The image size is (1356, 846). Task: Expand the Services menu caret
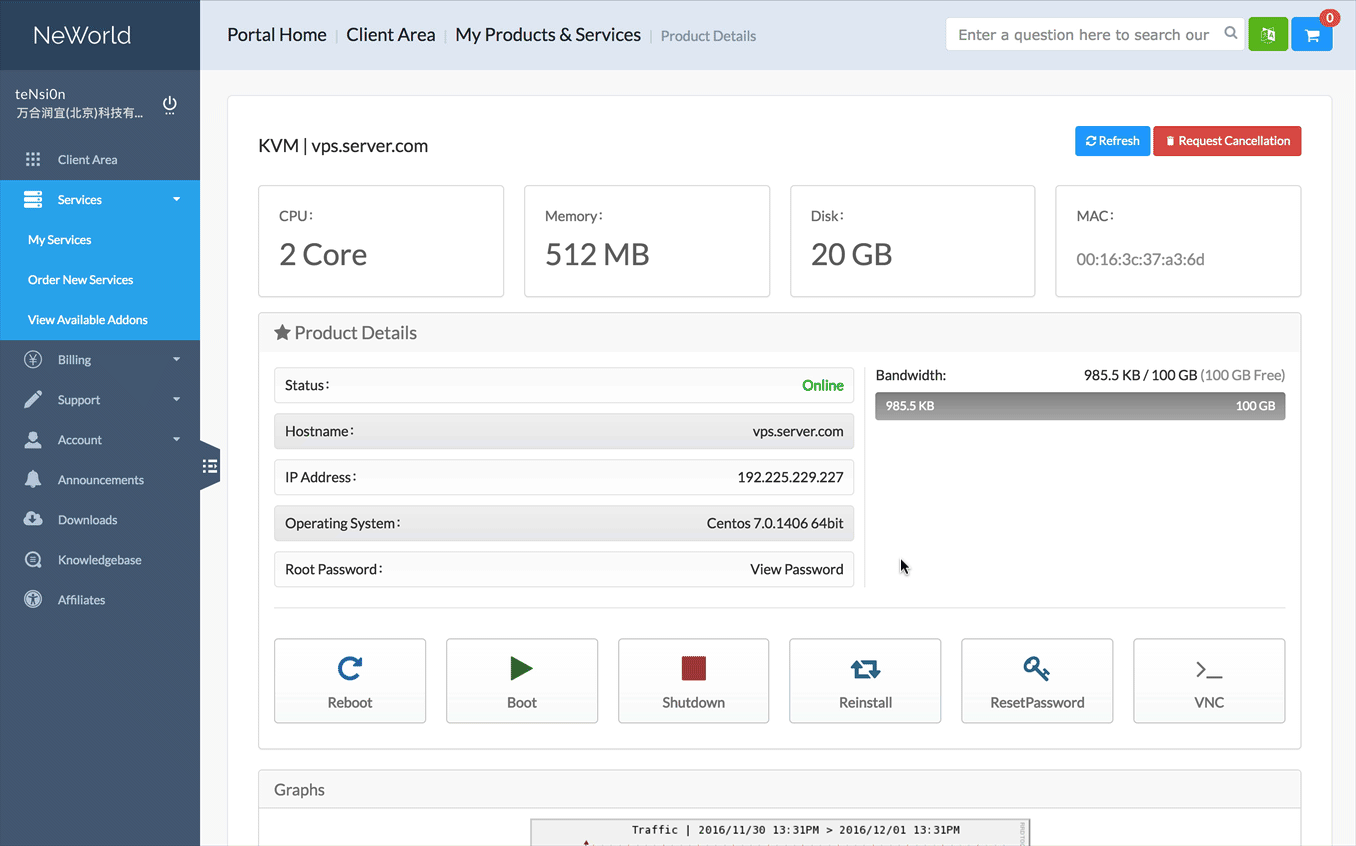click(177, 199)
